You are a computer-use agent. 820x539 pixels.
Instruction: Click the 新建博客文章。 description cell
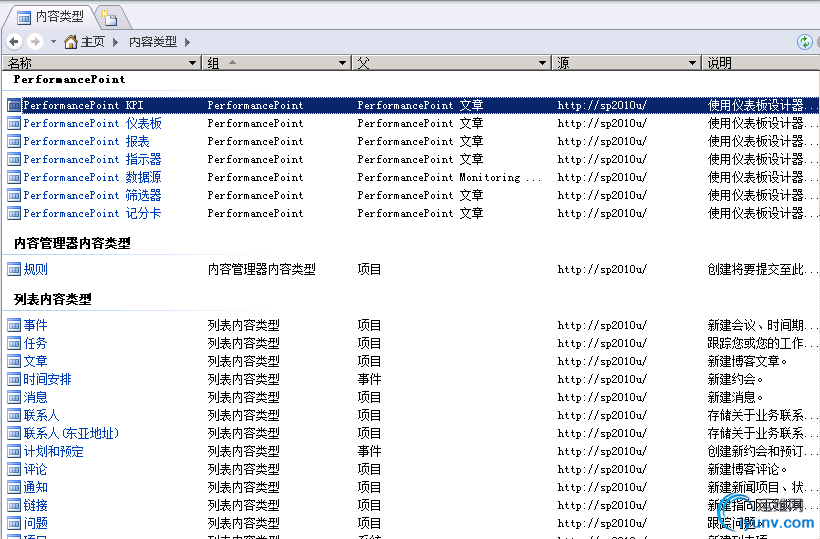tap(747, 361)
